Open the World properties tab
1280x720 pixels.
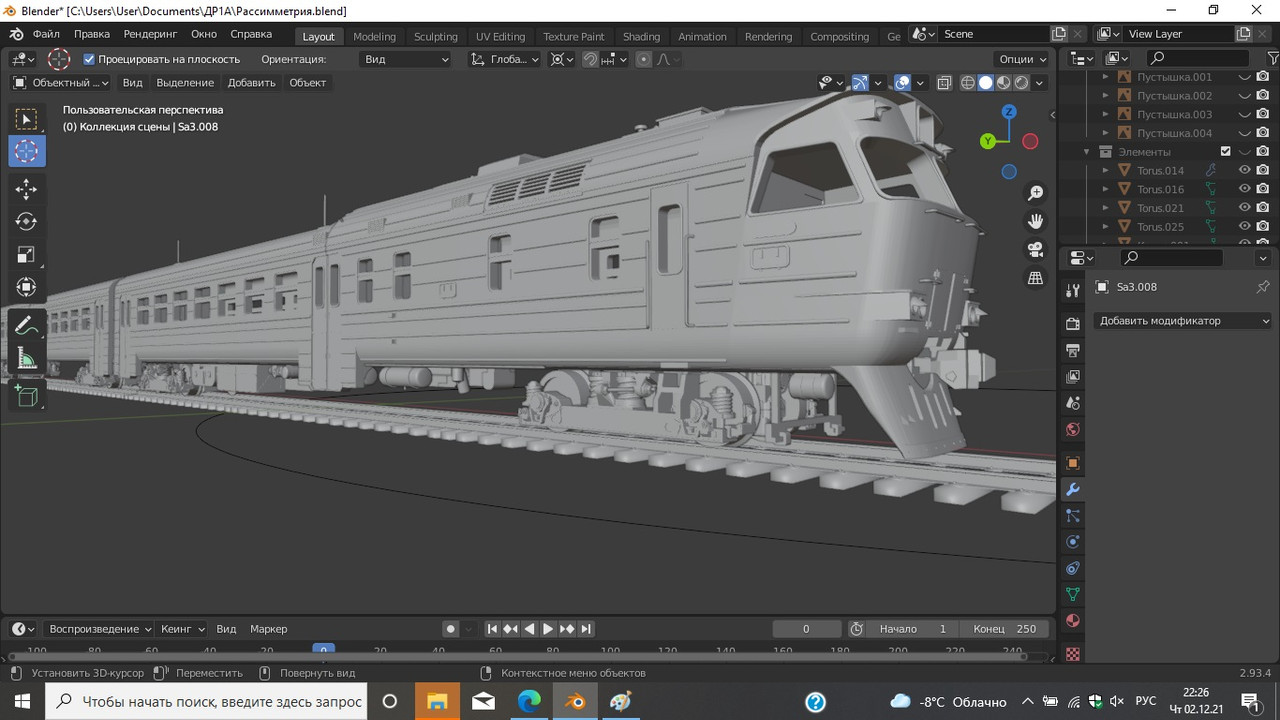point(1073,430)
